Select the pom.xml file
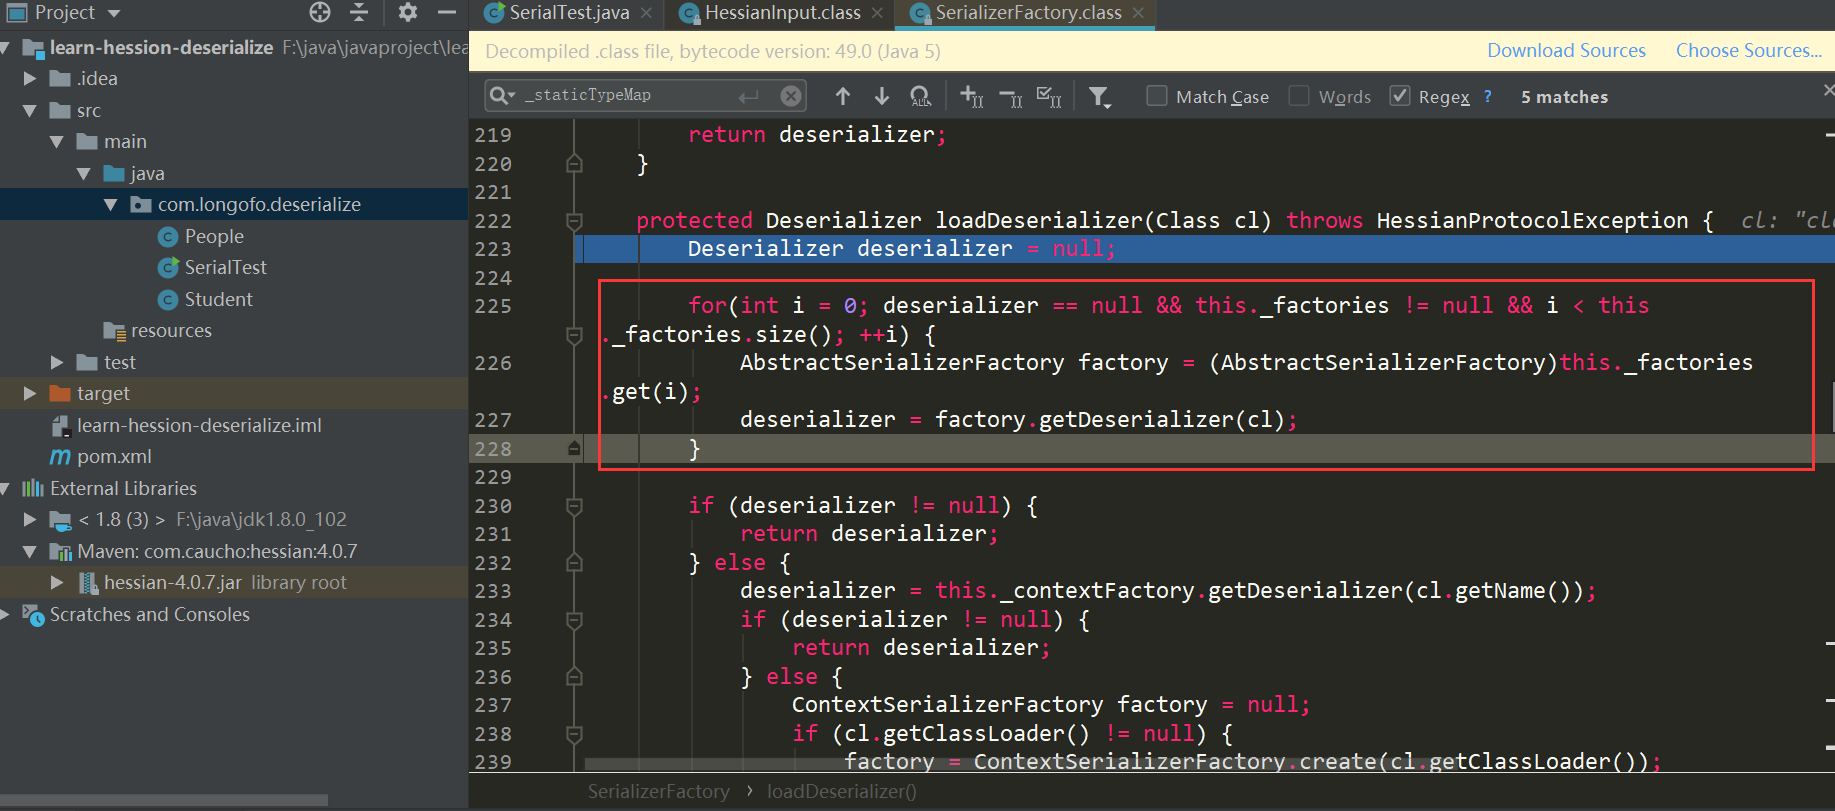 pos(114,456)
